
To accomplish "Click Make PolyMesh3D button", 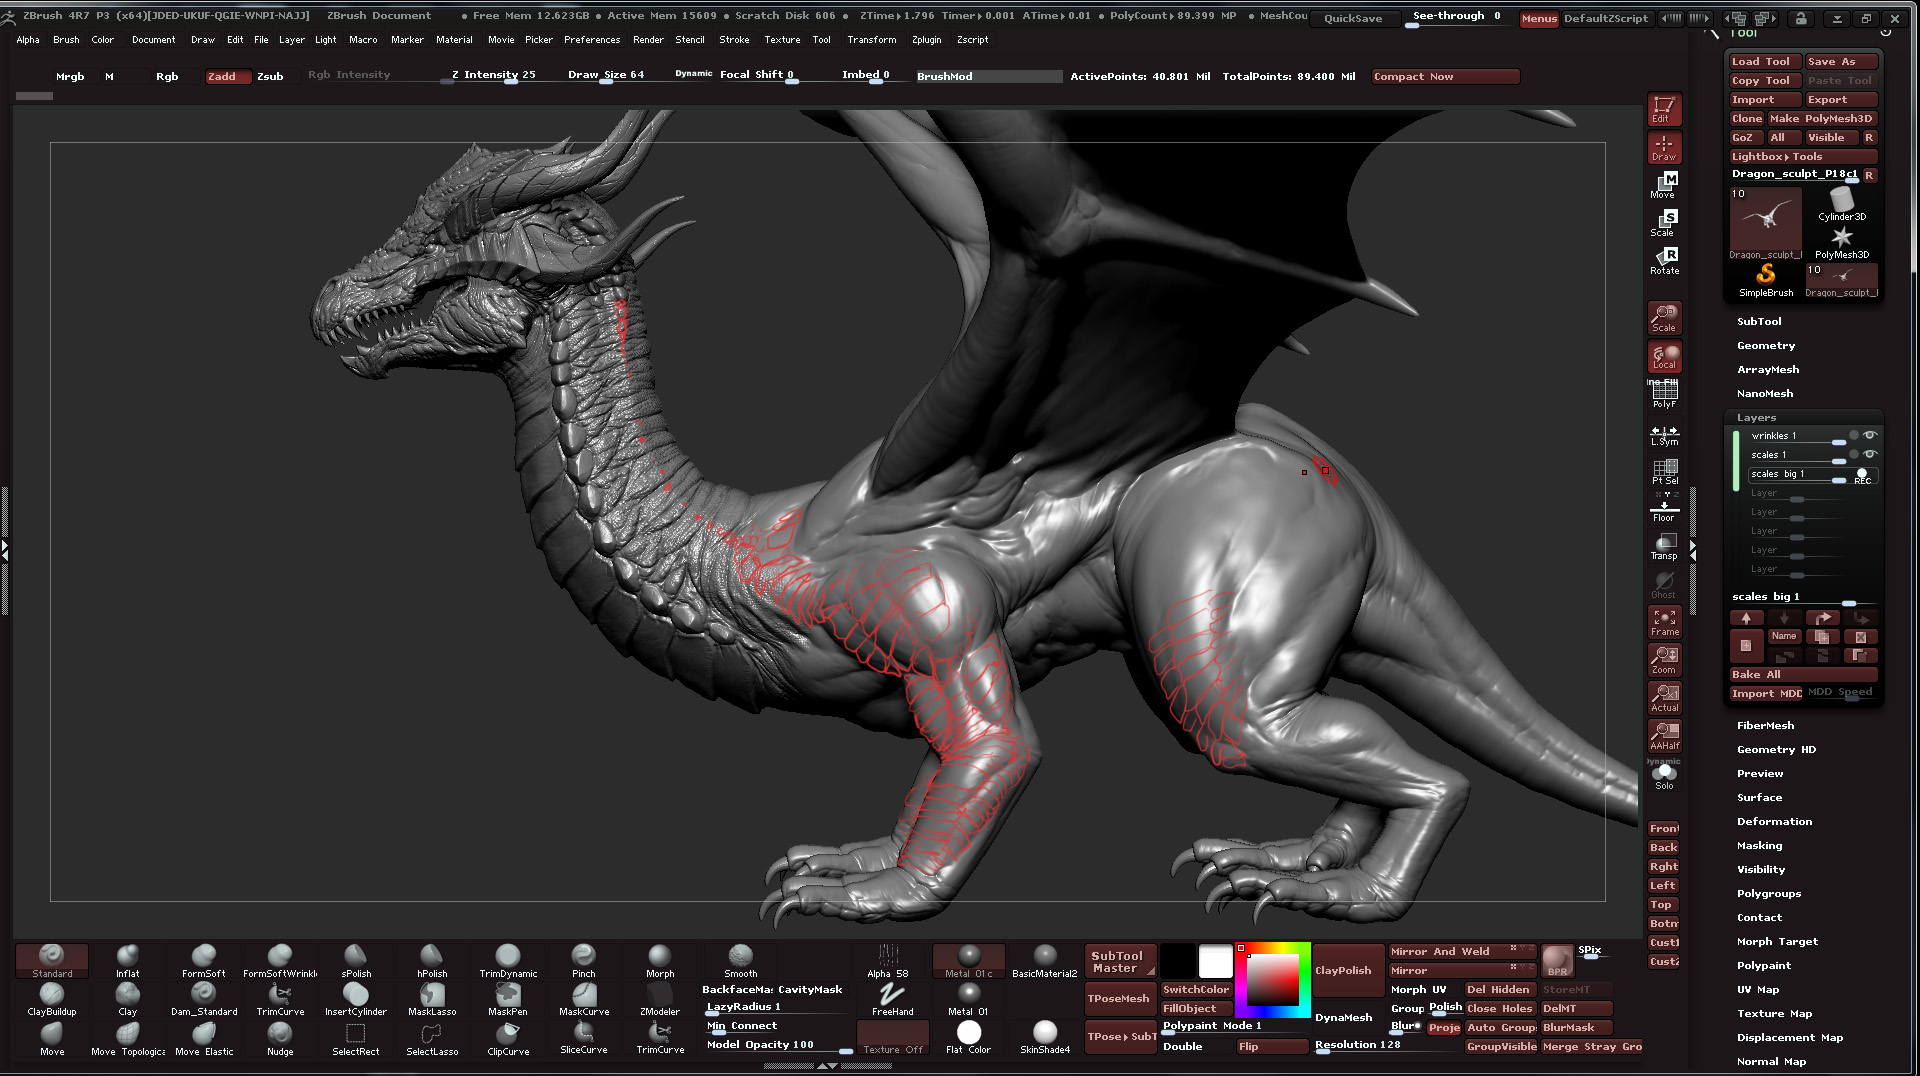I will click(1822, 118).
